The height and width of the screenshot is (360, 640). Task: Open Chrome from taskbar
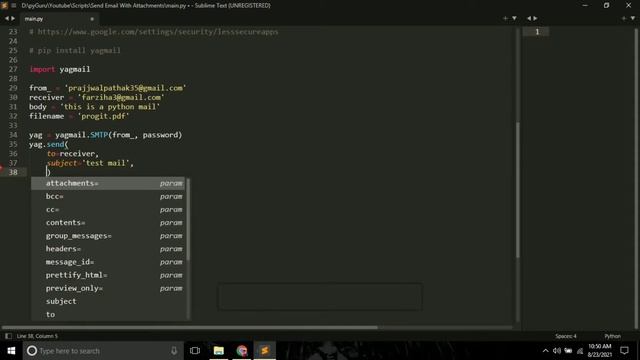point(242,351)
